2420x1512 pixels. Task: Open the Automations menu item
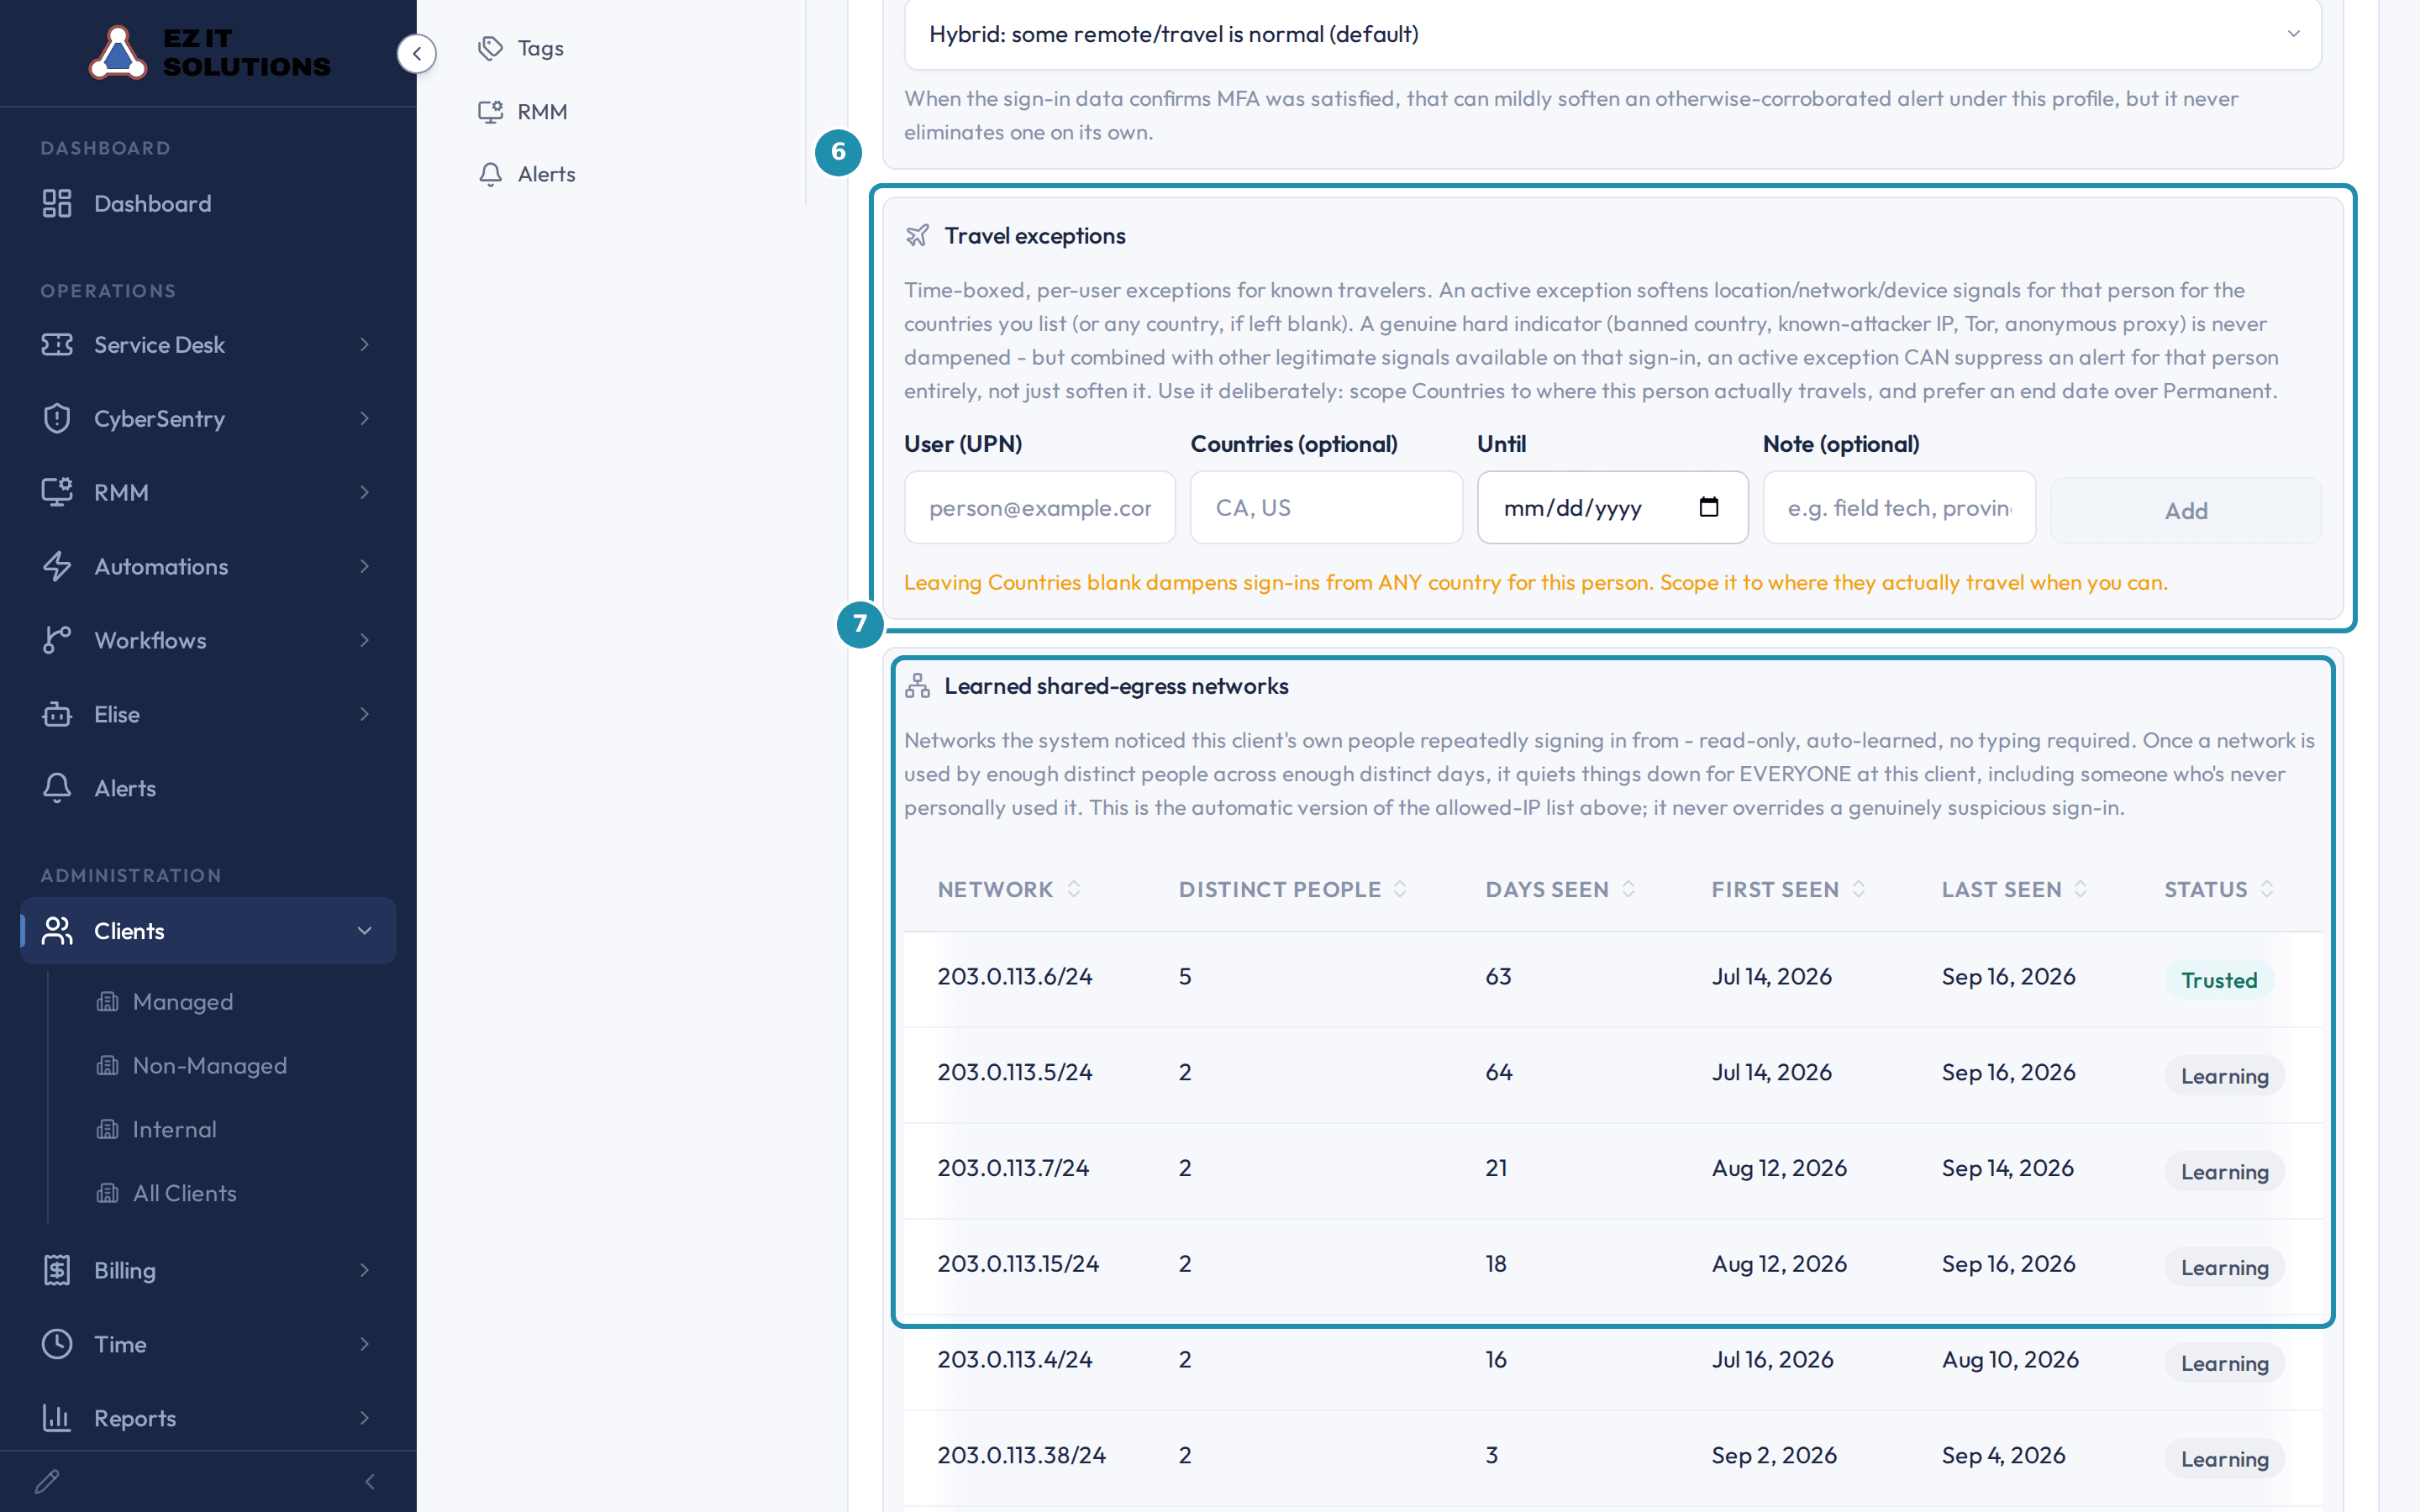coord(208,567)
